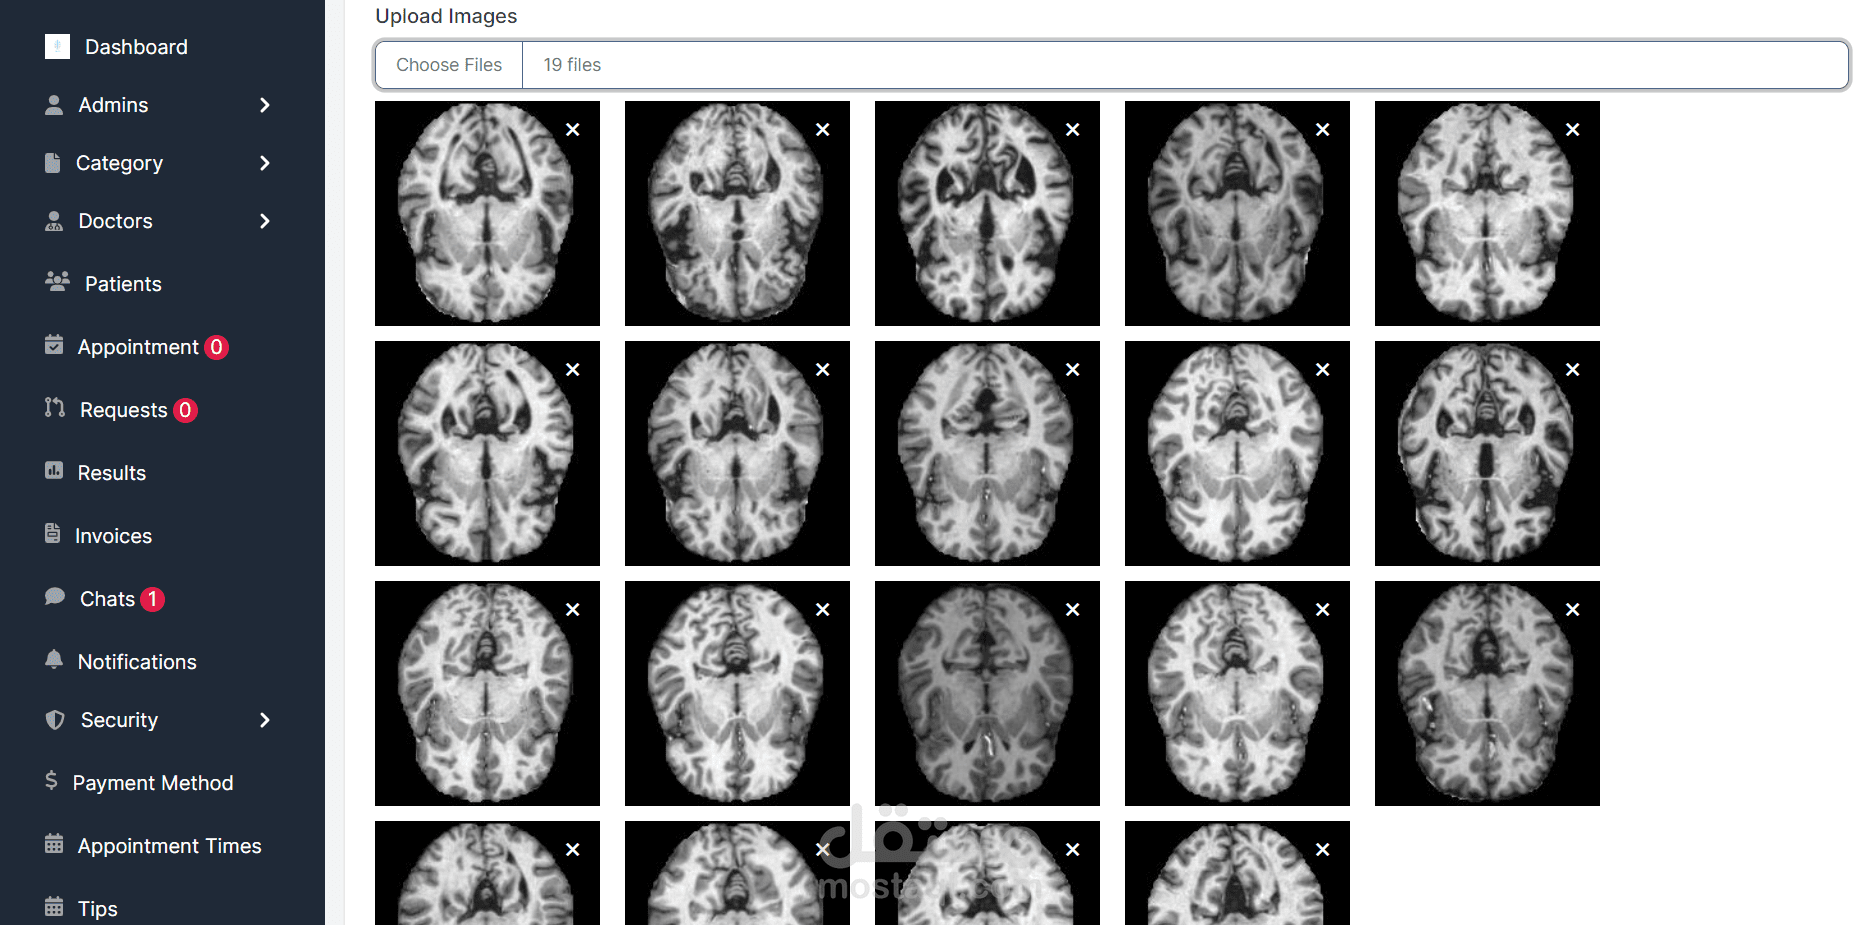Remove the fifth image in row one
The image size is (1861, 925).
(1573, 130)
